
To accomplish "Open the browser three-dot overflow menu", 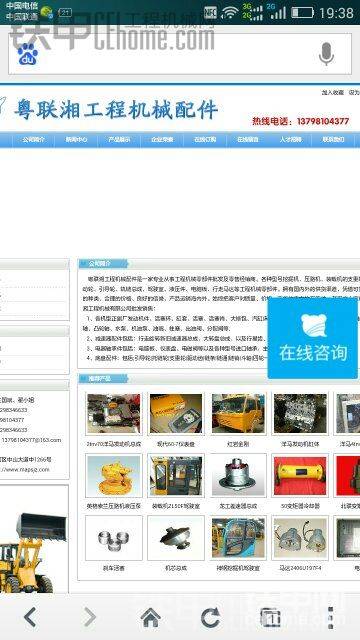I will (x=331, y=617).
